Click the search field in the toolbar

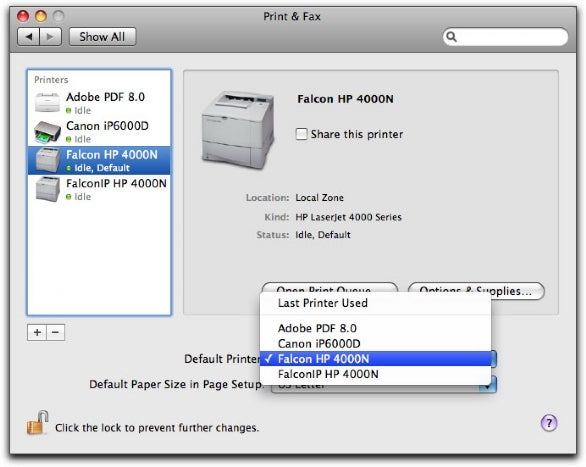tap(505, 37)
